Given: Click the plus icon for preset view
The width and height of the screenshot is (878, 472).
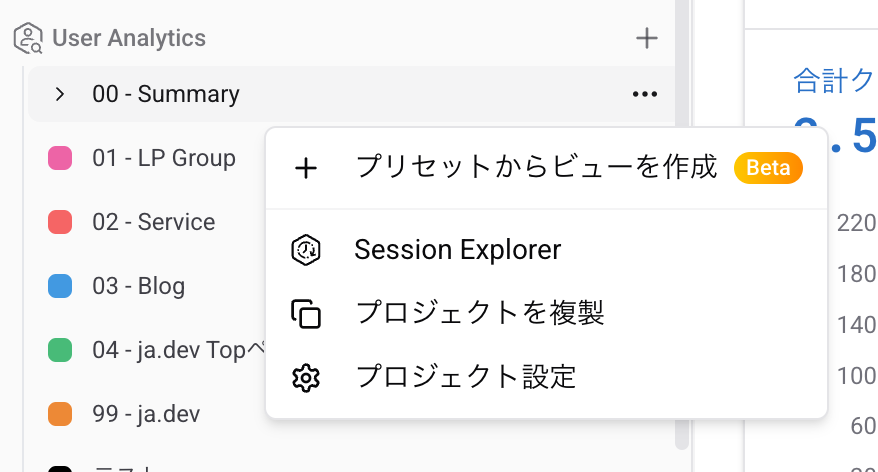Looking at the screenshot, I should pos(306,168).
